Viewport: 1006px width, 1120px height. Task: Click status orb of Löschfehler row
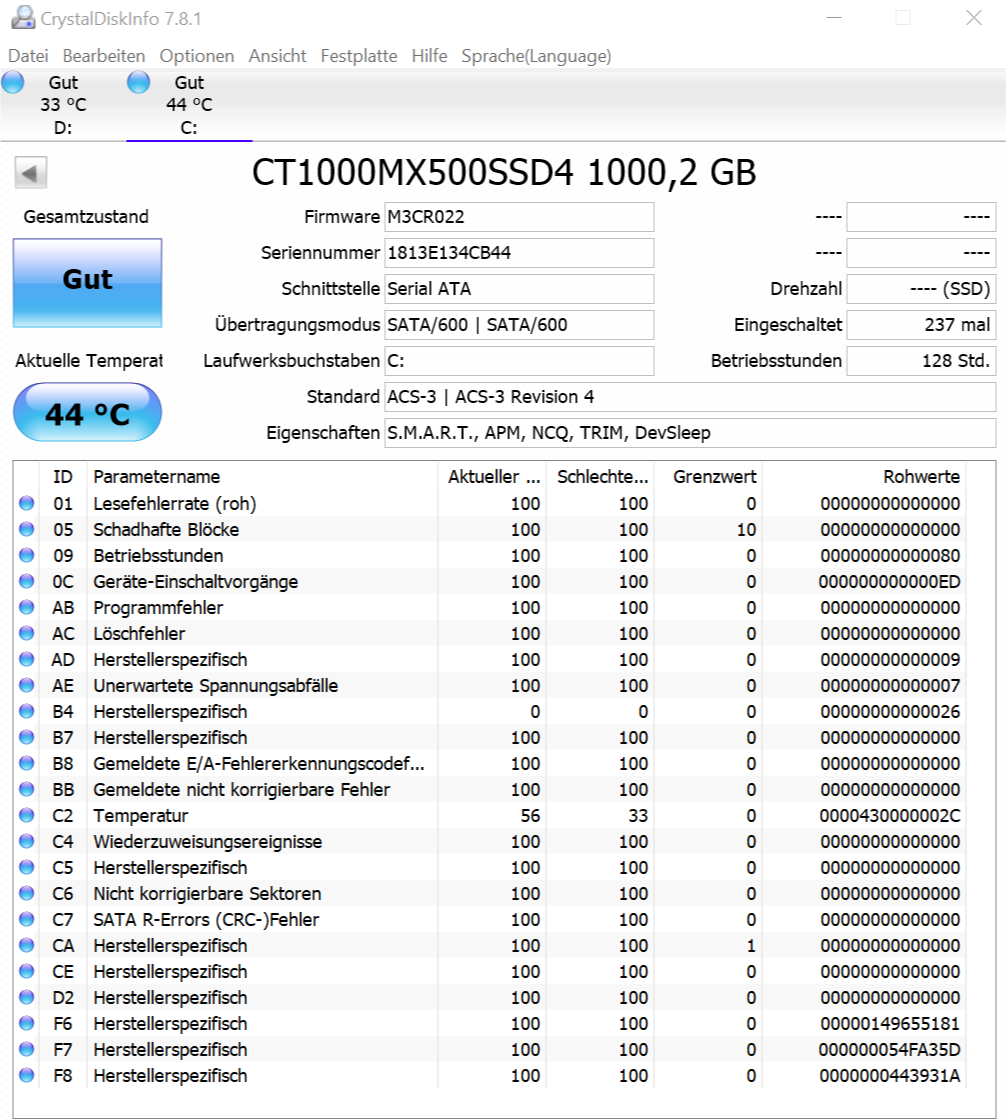[26, 633]
